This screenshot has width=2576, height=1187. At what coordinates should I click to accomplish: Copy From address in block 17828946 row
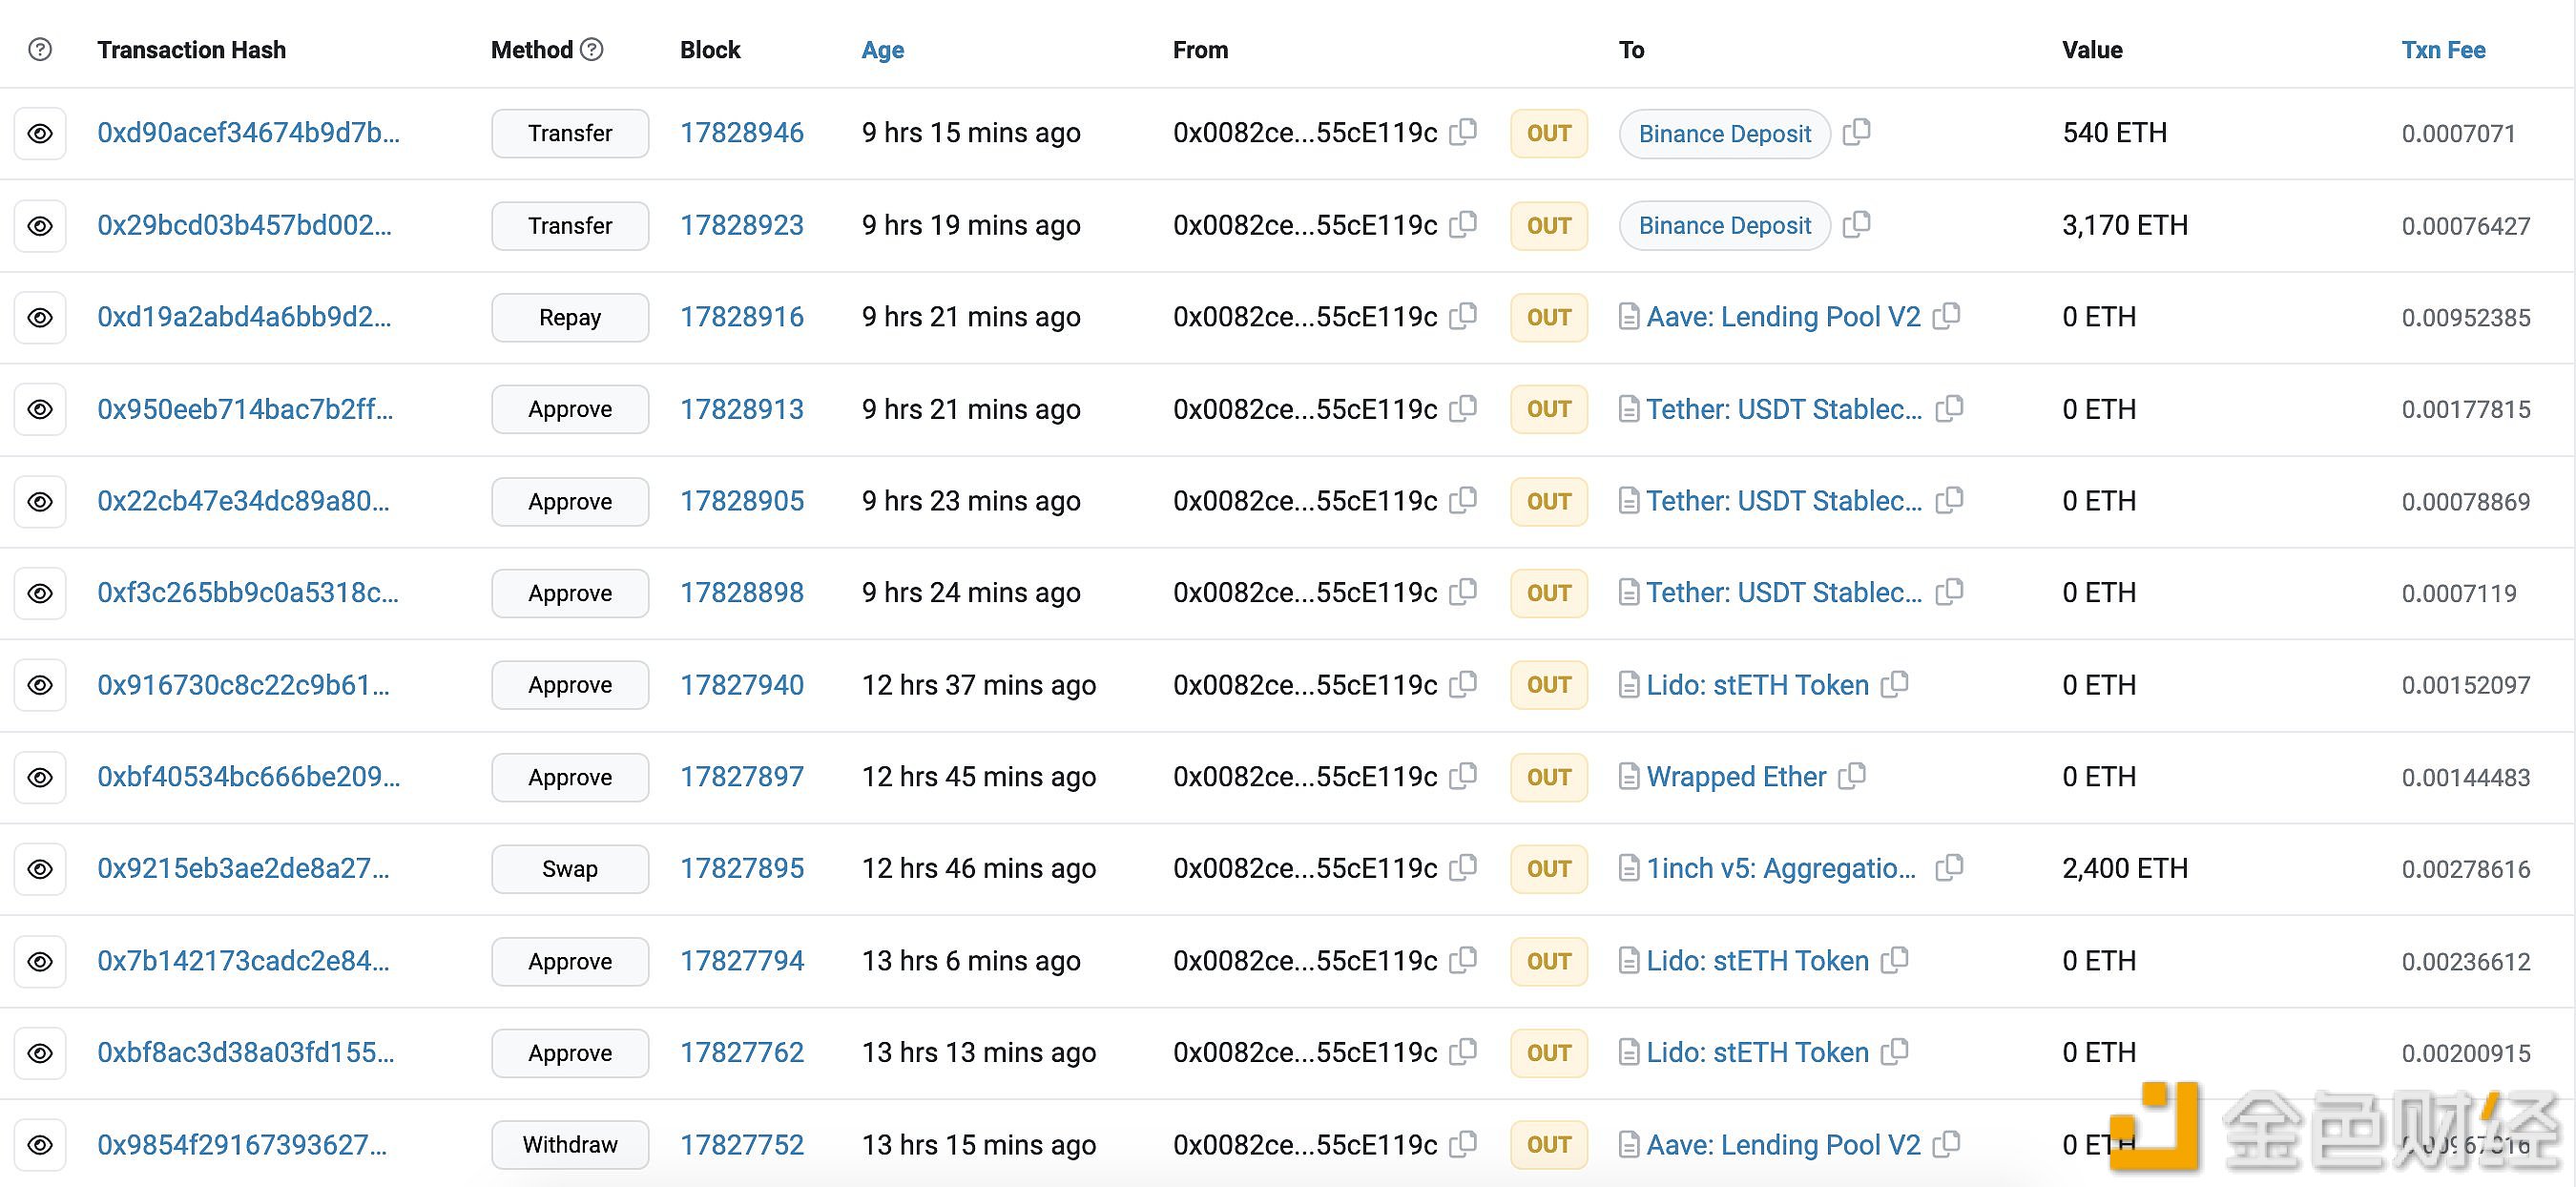coord(1463,132)
